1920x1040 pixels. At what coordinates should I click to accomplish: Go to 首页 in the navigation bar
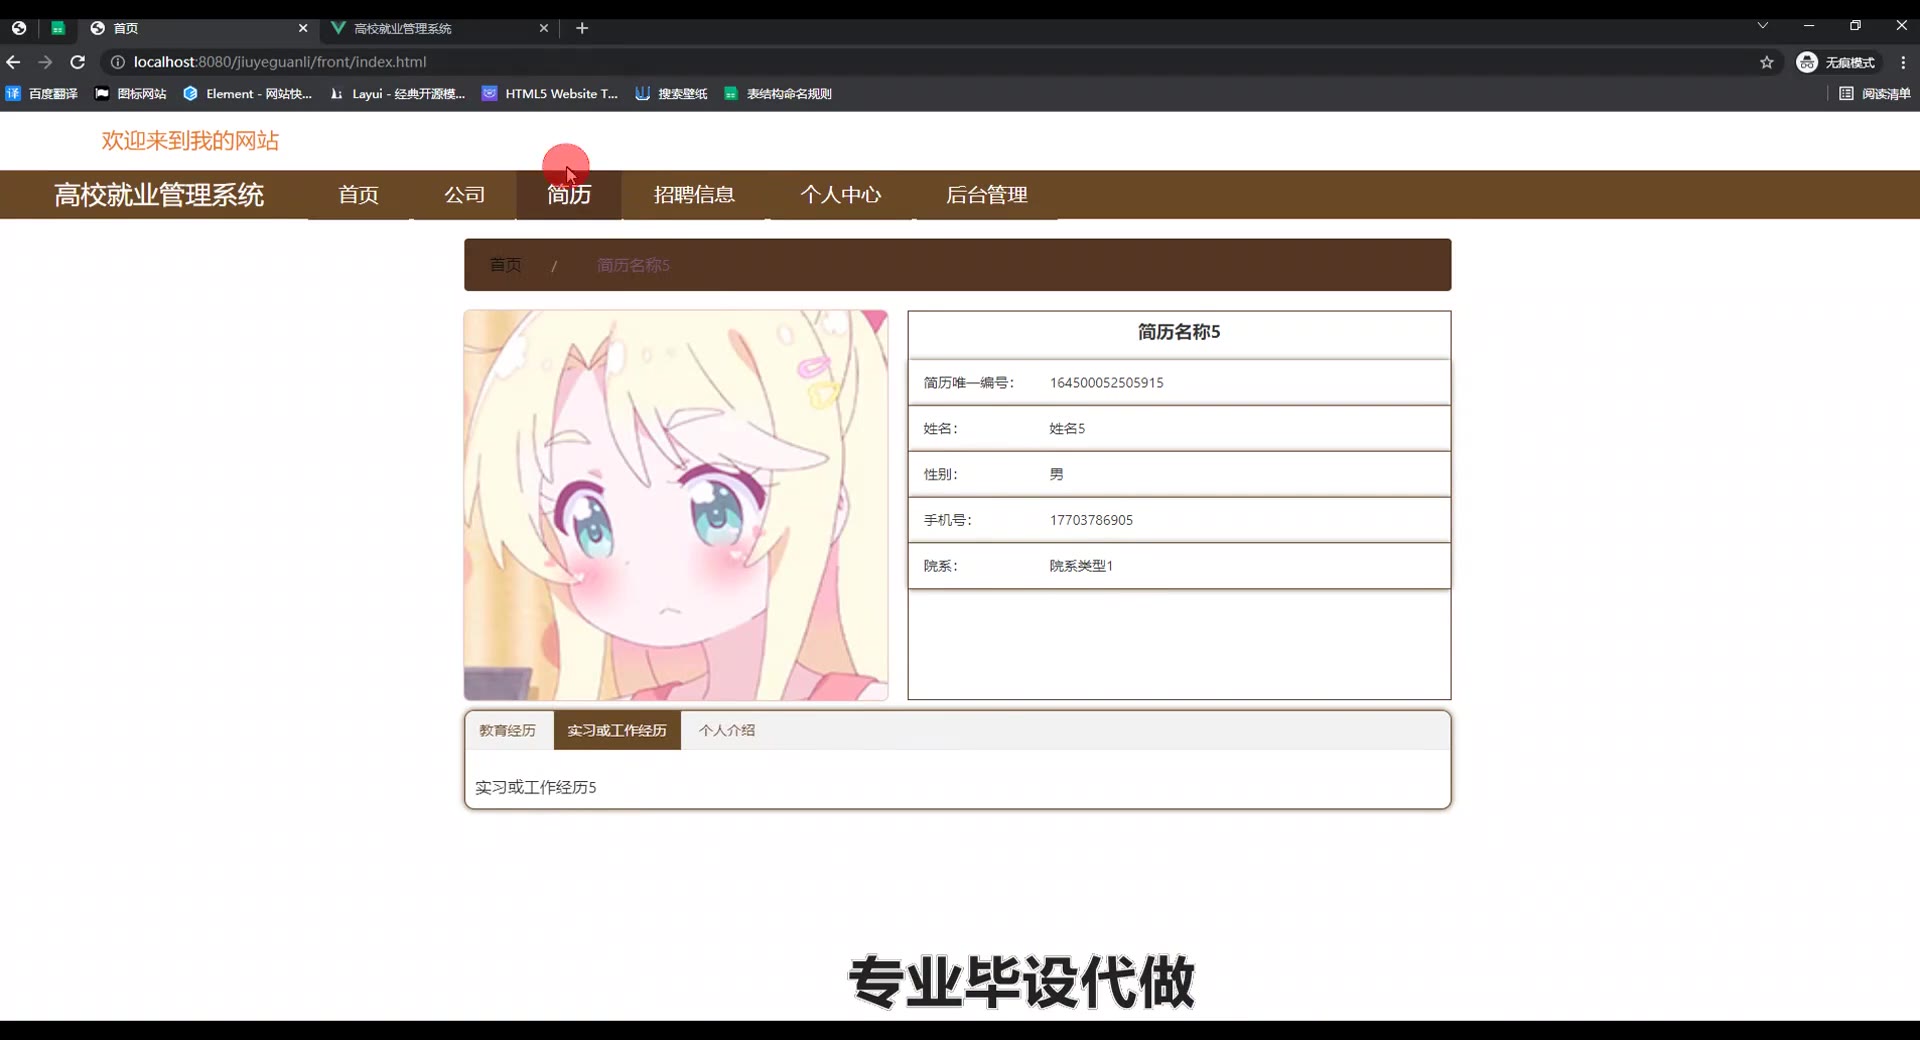point(358,195)
